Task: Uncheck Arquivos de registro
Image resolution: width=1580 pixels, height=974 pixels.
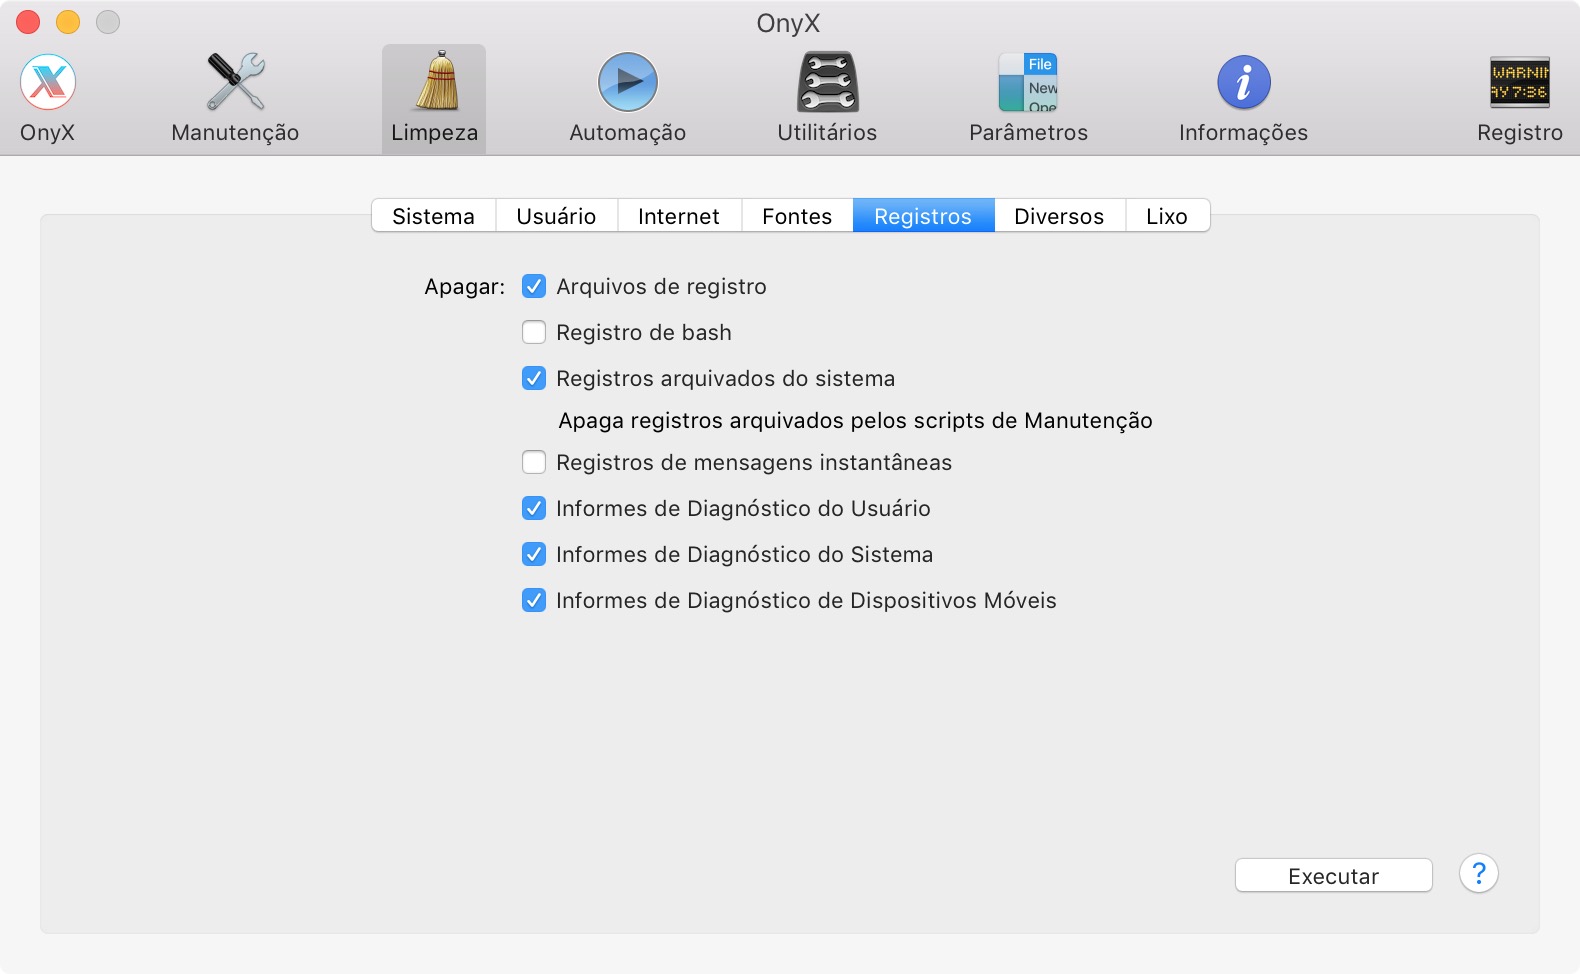Action: tap(534, 286)
